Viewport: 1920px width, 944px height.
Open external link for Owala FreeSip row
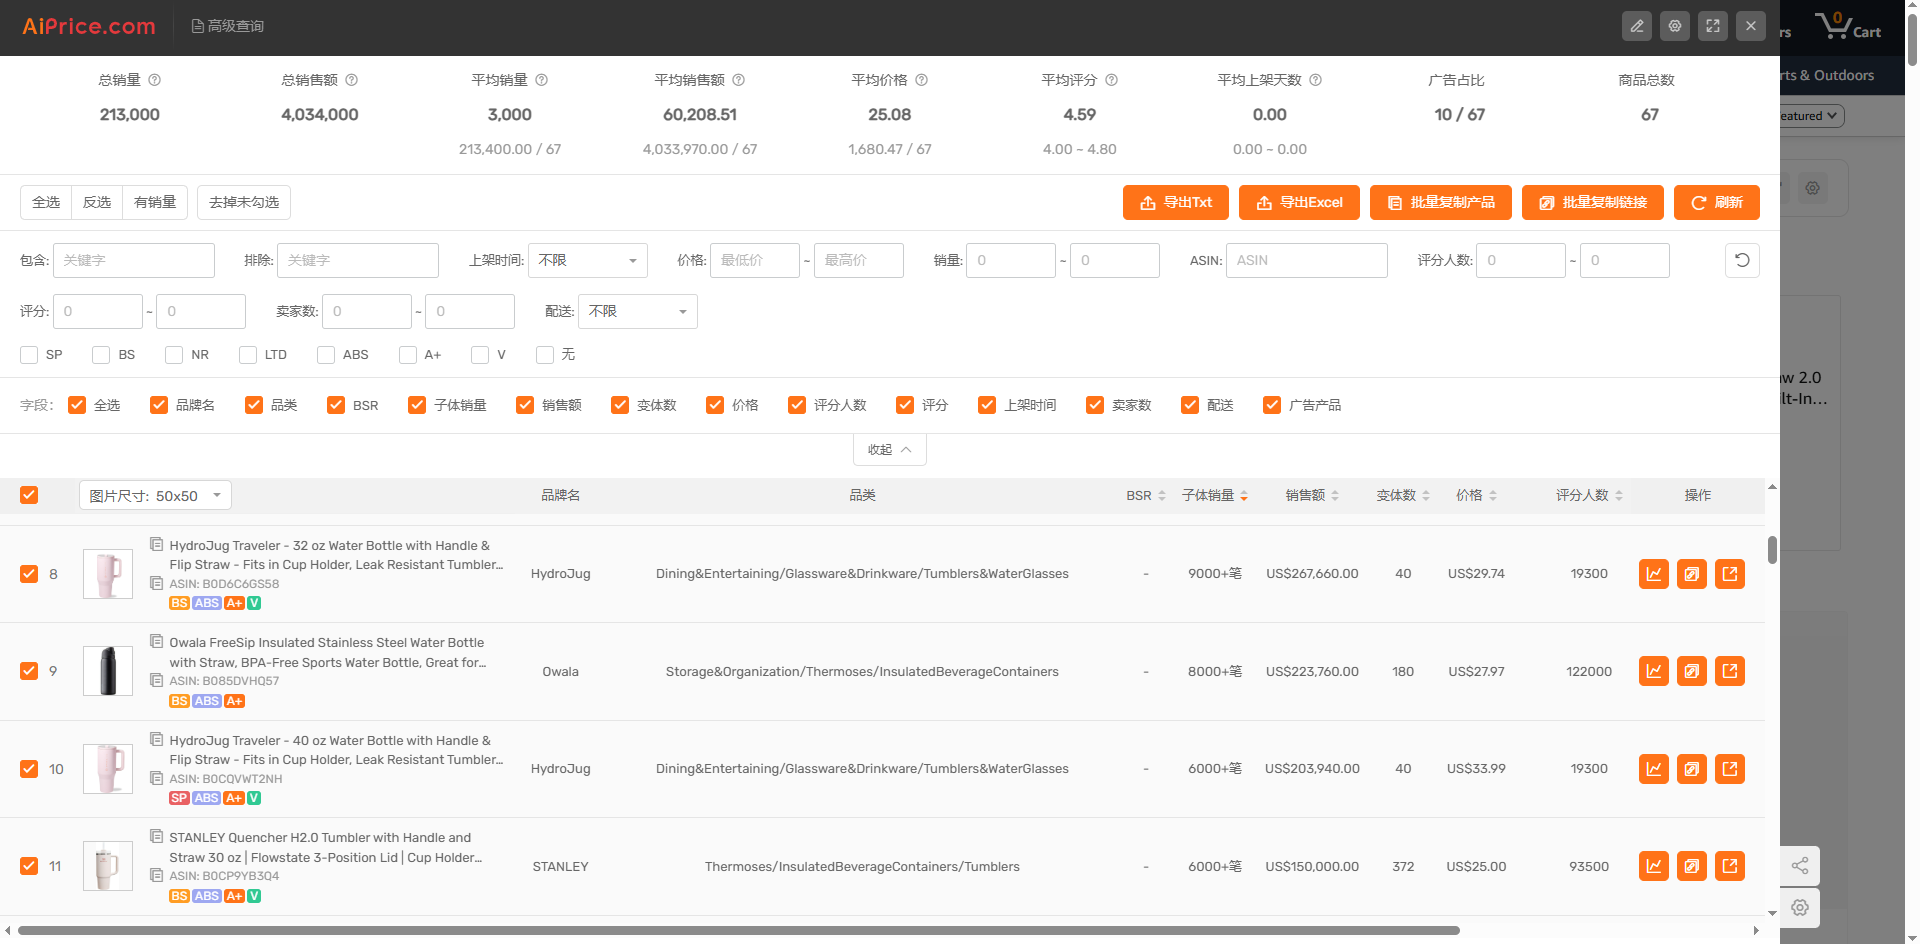click(1730, 671)
